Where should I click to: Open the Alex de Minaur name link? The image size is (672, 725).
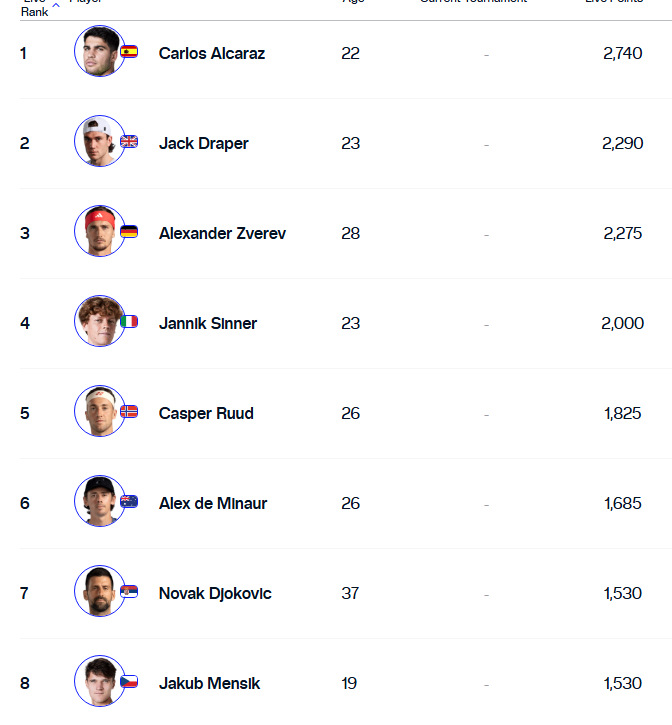[213, 504]
